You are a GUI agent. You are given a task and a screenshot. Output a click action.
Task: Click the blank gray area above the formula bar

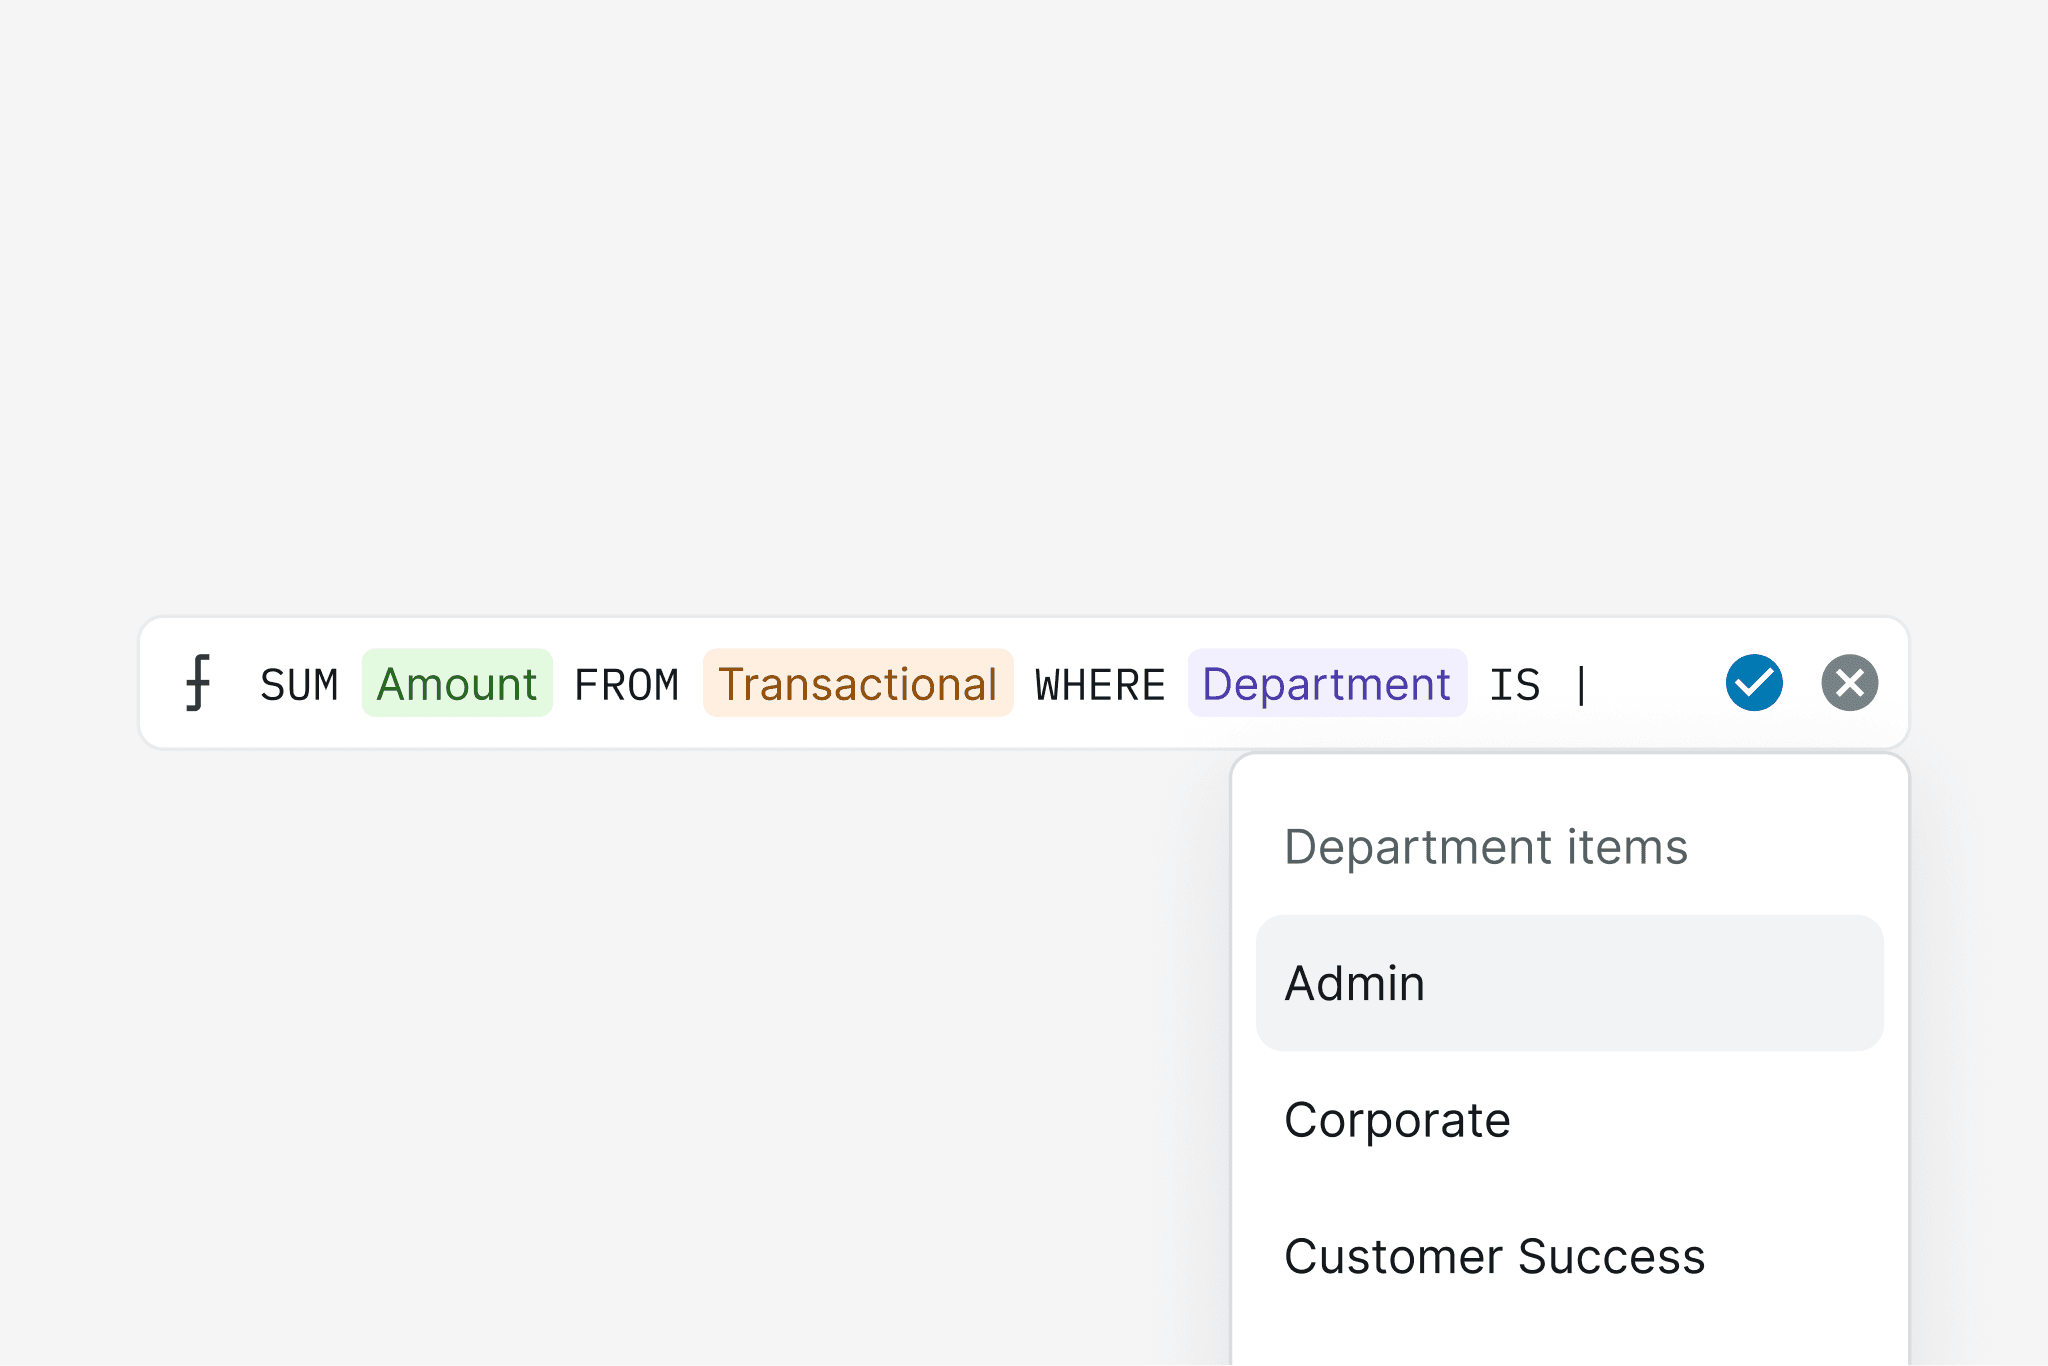pos(1024,300)
